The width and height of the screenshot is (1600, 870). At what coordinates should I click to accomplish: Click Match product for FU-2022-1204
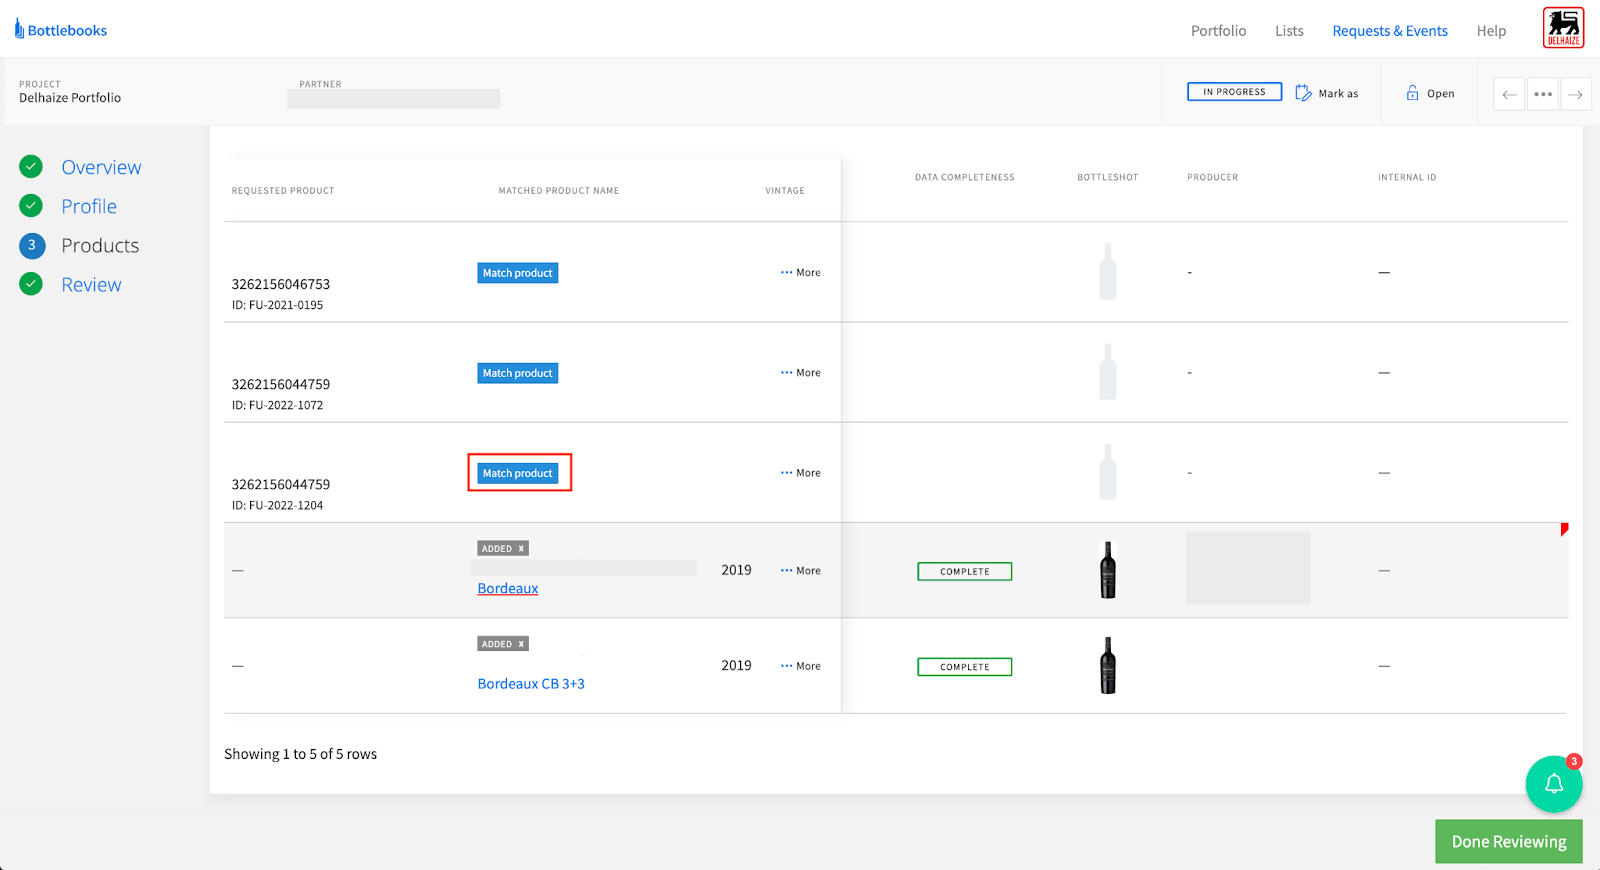518,473
